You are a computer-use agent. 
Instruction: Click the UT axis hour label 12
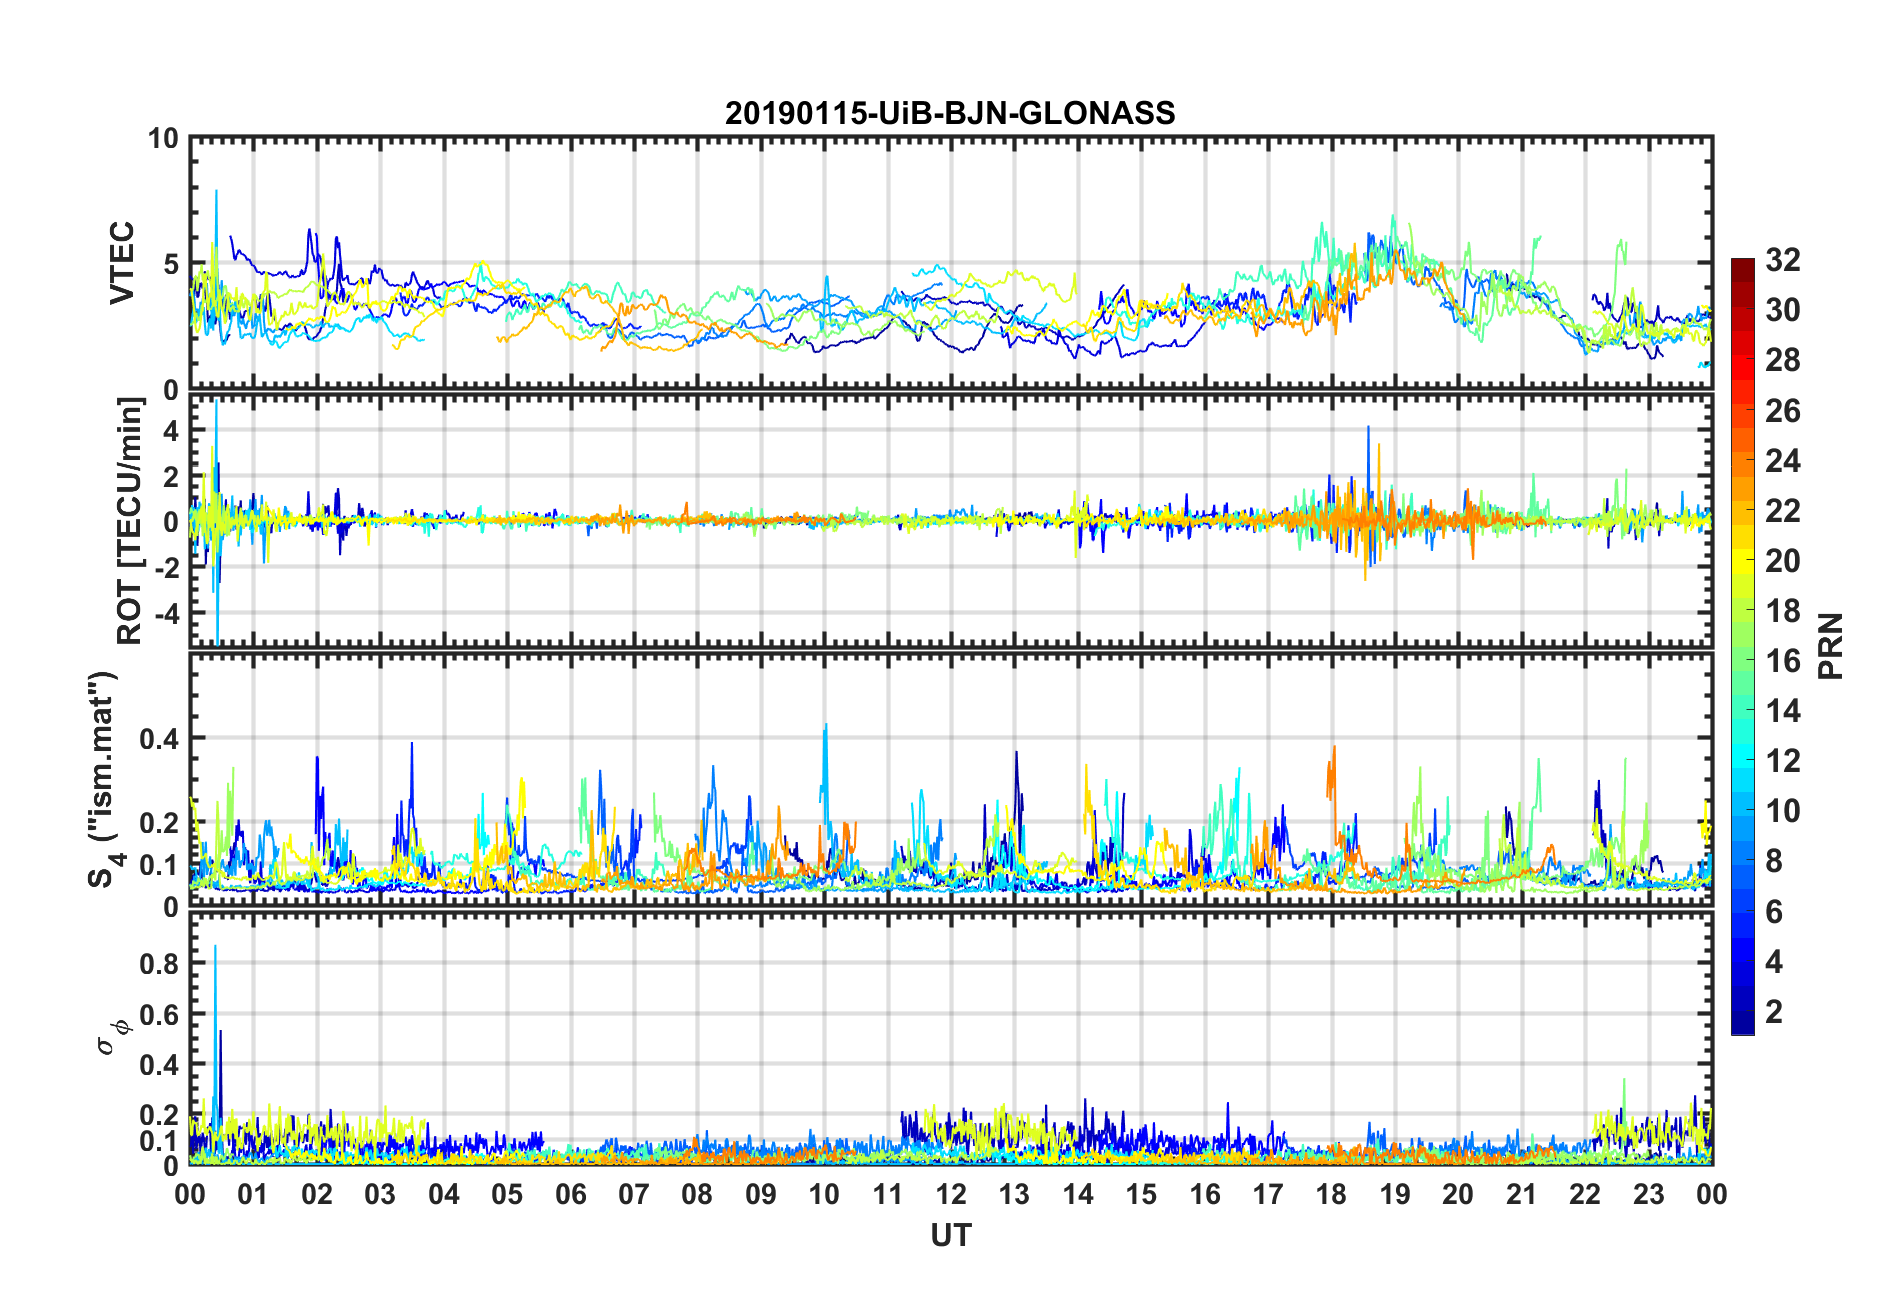(951, 1194)
